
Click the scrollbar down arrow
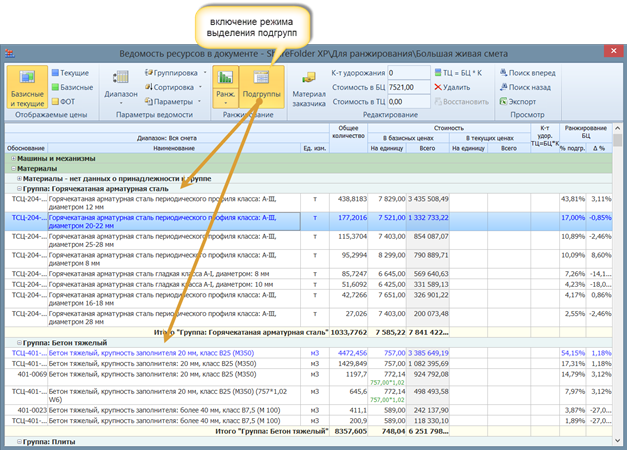(x=617, y=440)
